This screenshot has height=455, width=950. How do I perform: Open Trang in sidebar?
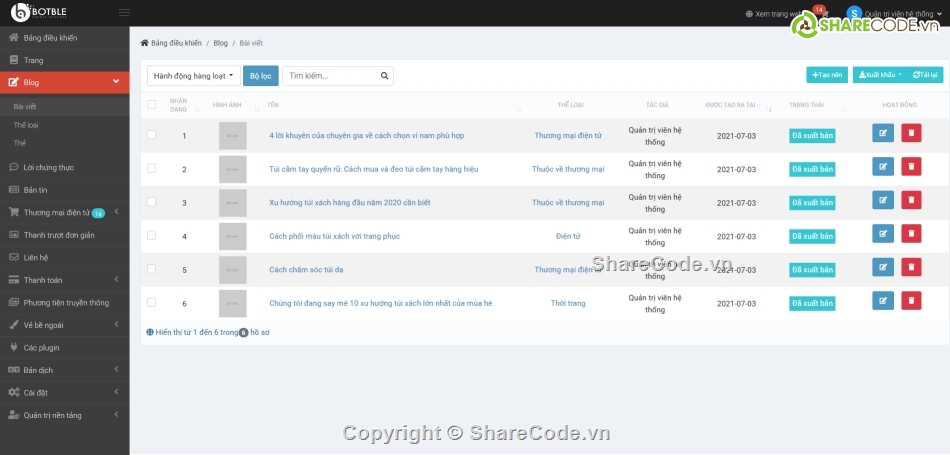tap(64, 60)
